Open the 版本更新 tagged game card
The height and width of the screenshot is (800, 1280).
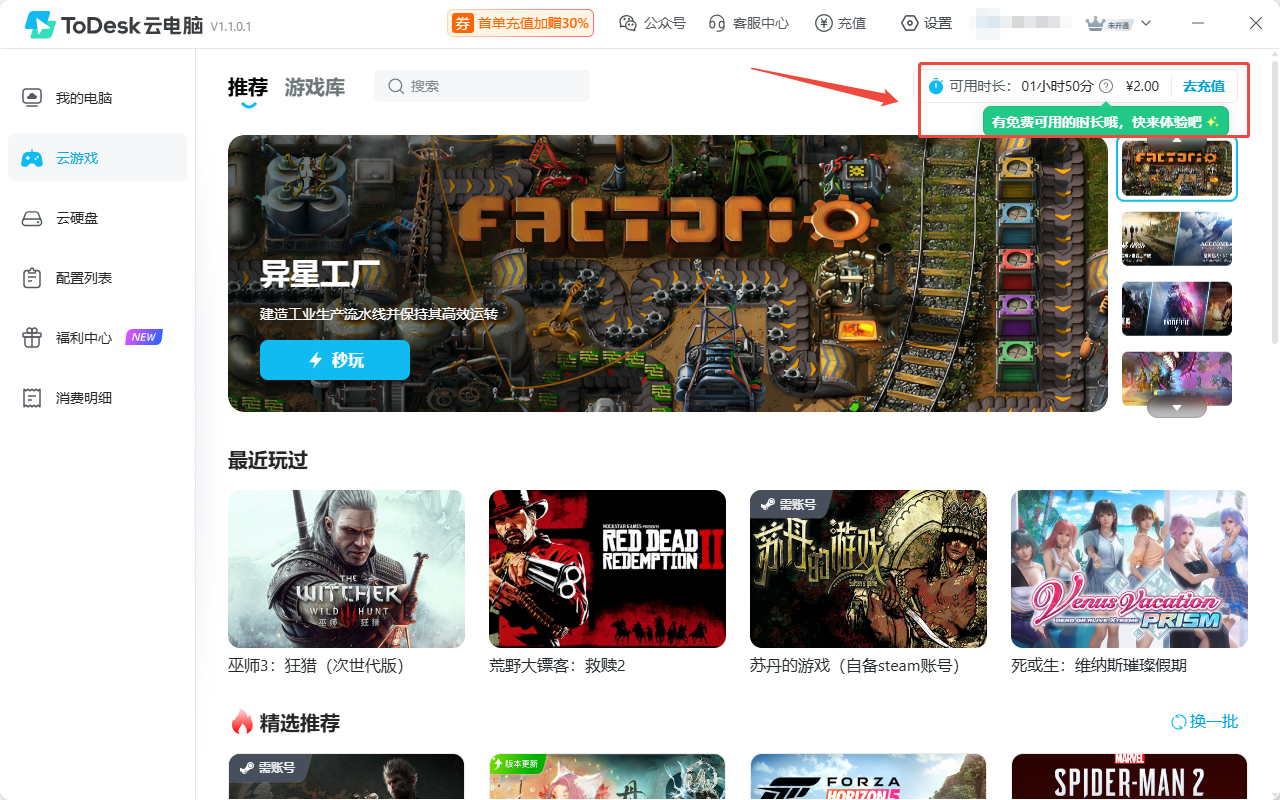click(607, 777)
